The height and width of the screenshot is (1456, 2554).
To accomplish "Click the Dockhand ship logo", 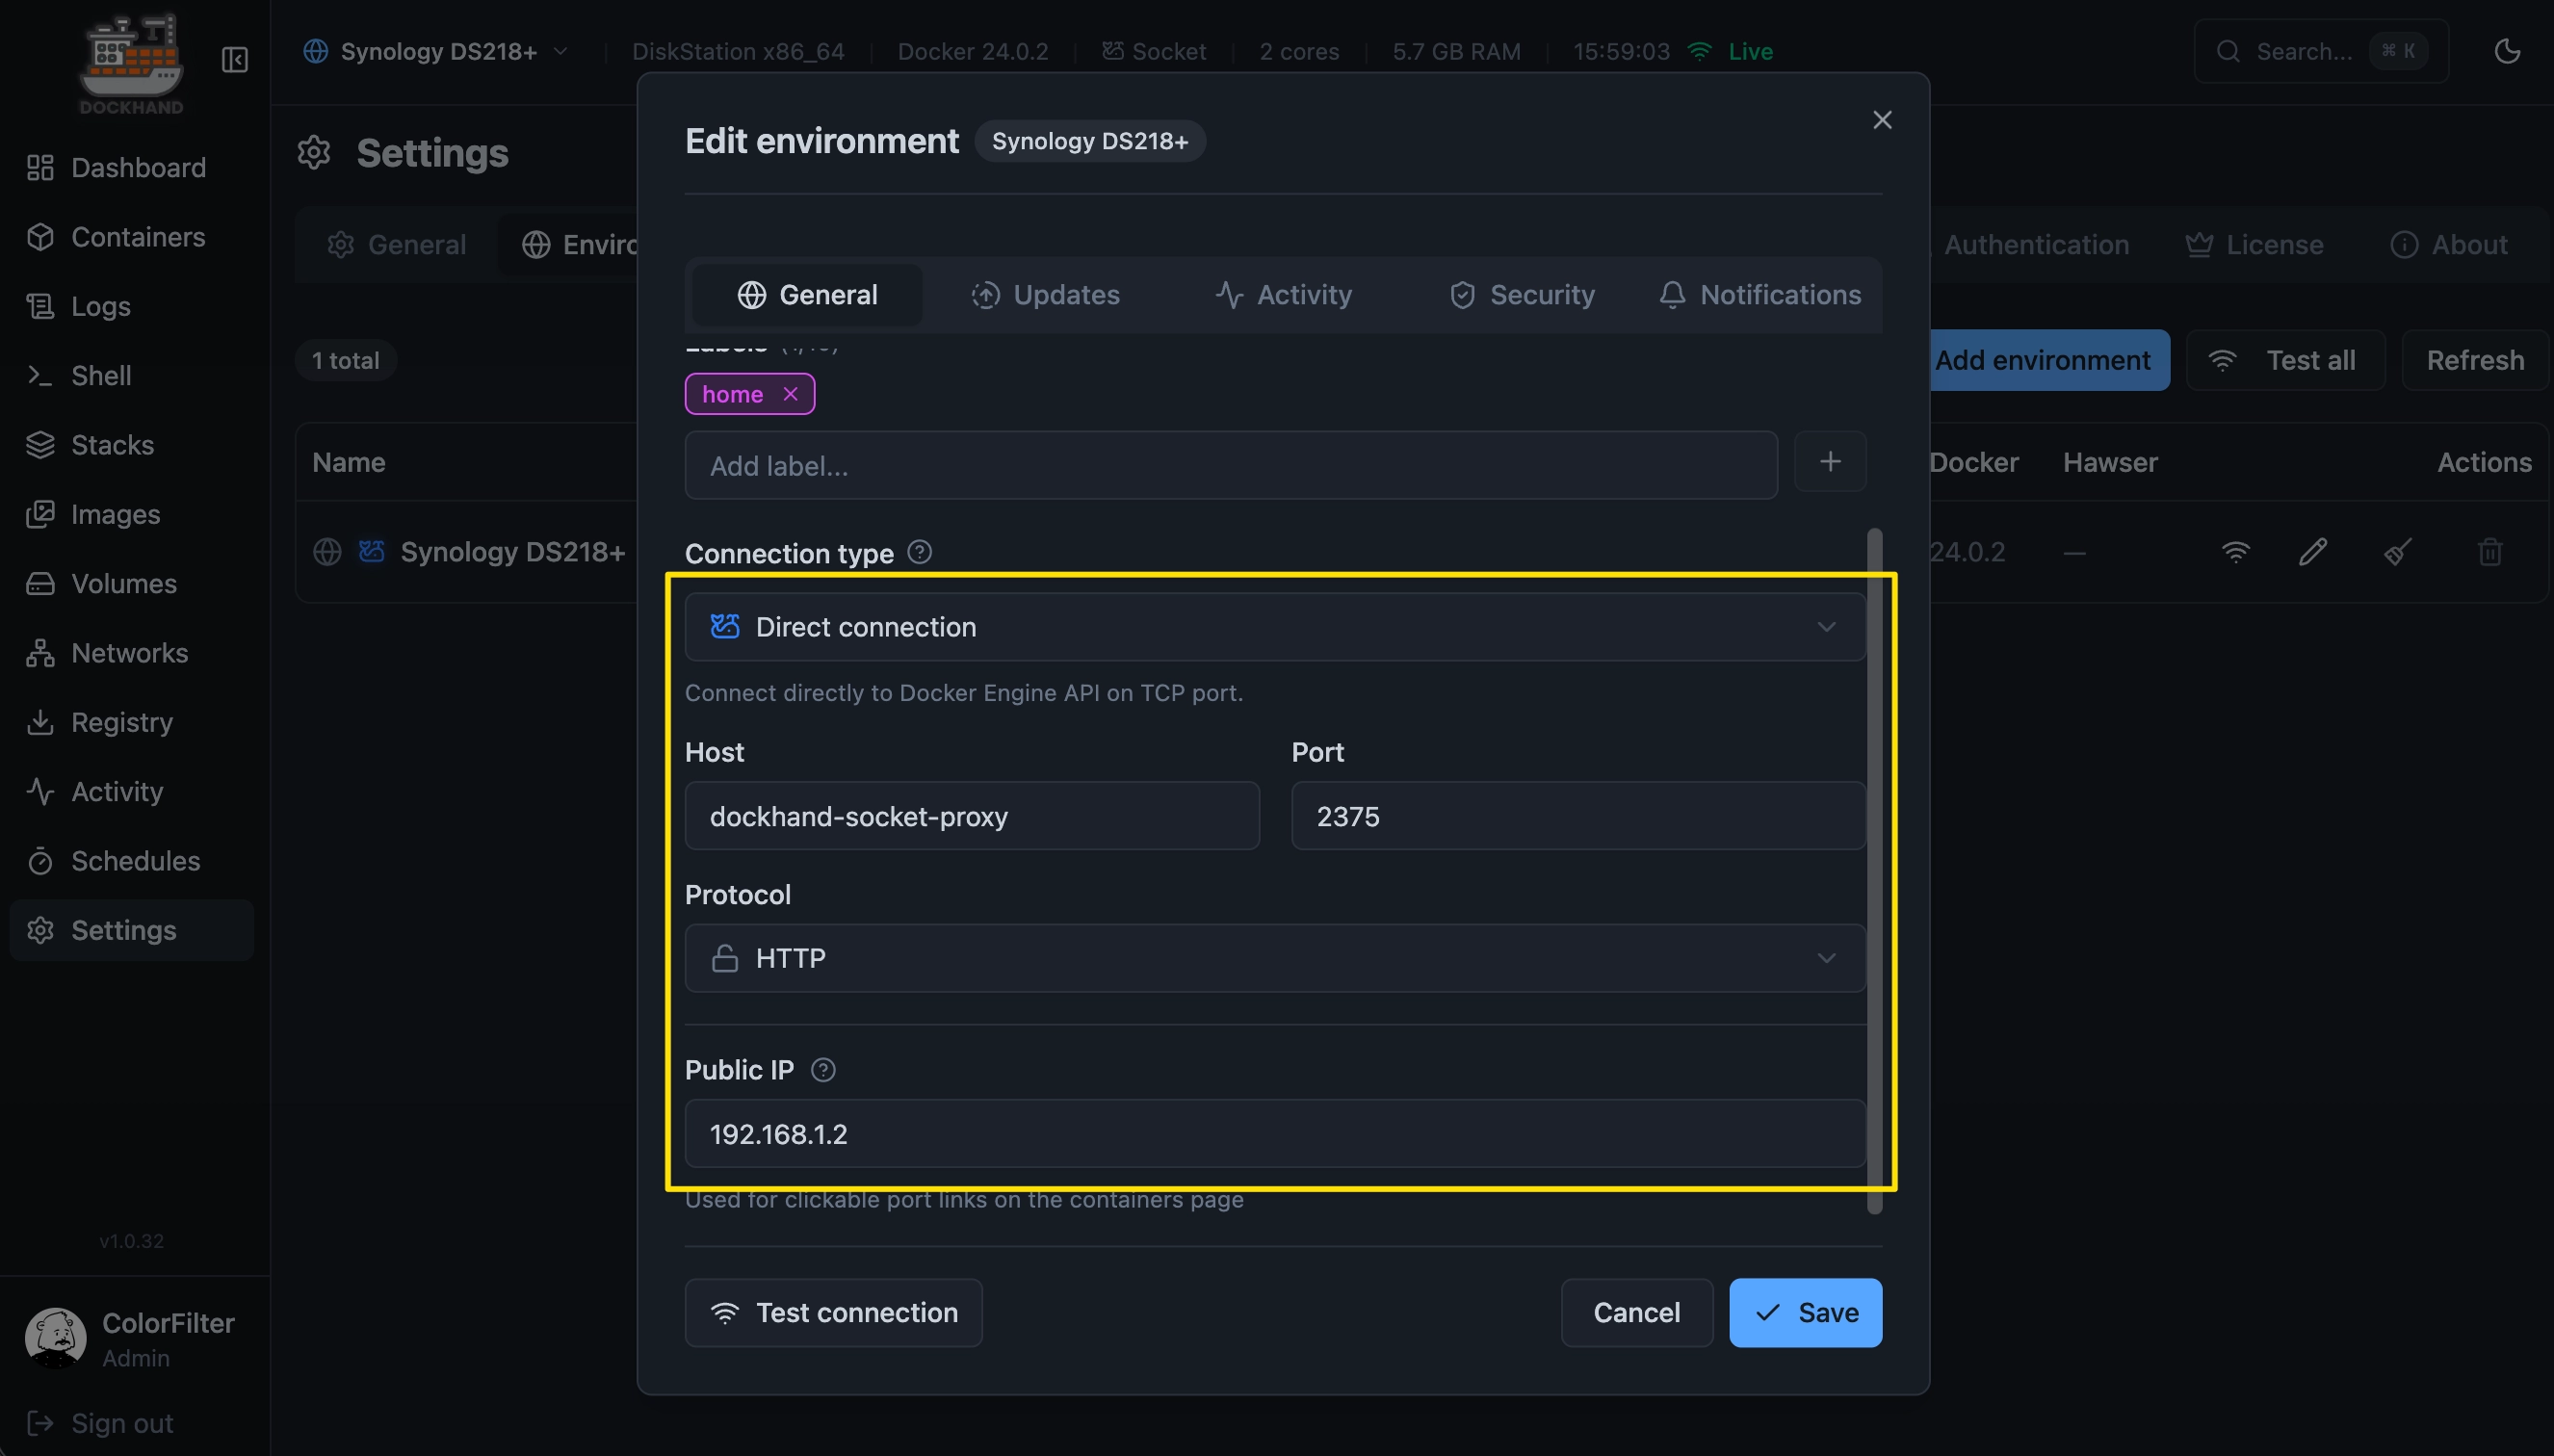I will pos(131,63).
